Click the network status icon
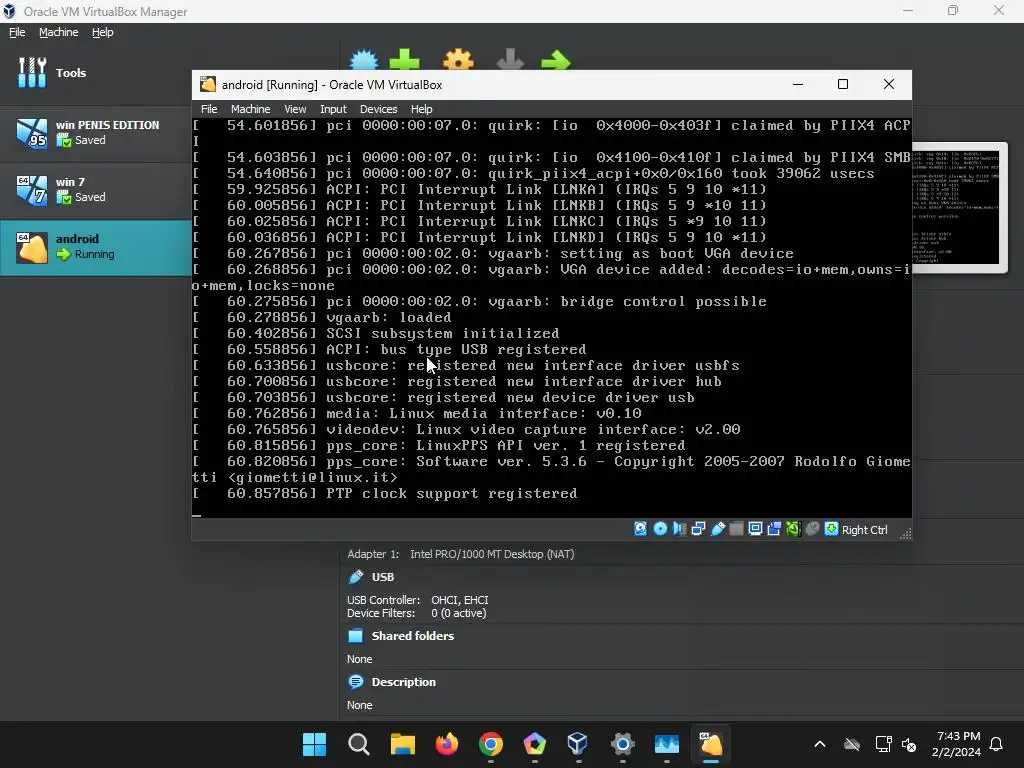The width and height of the screenshot is (1024, 768). coord(698,529)
